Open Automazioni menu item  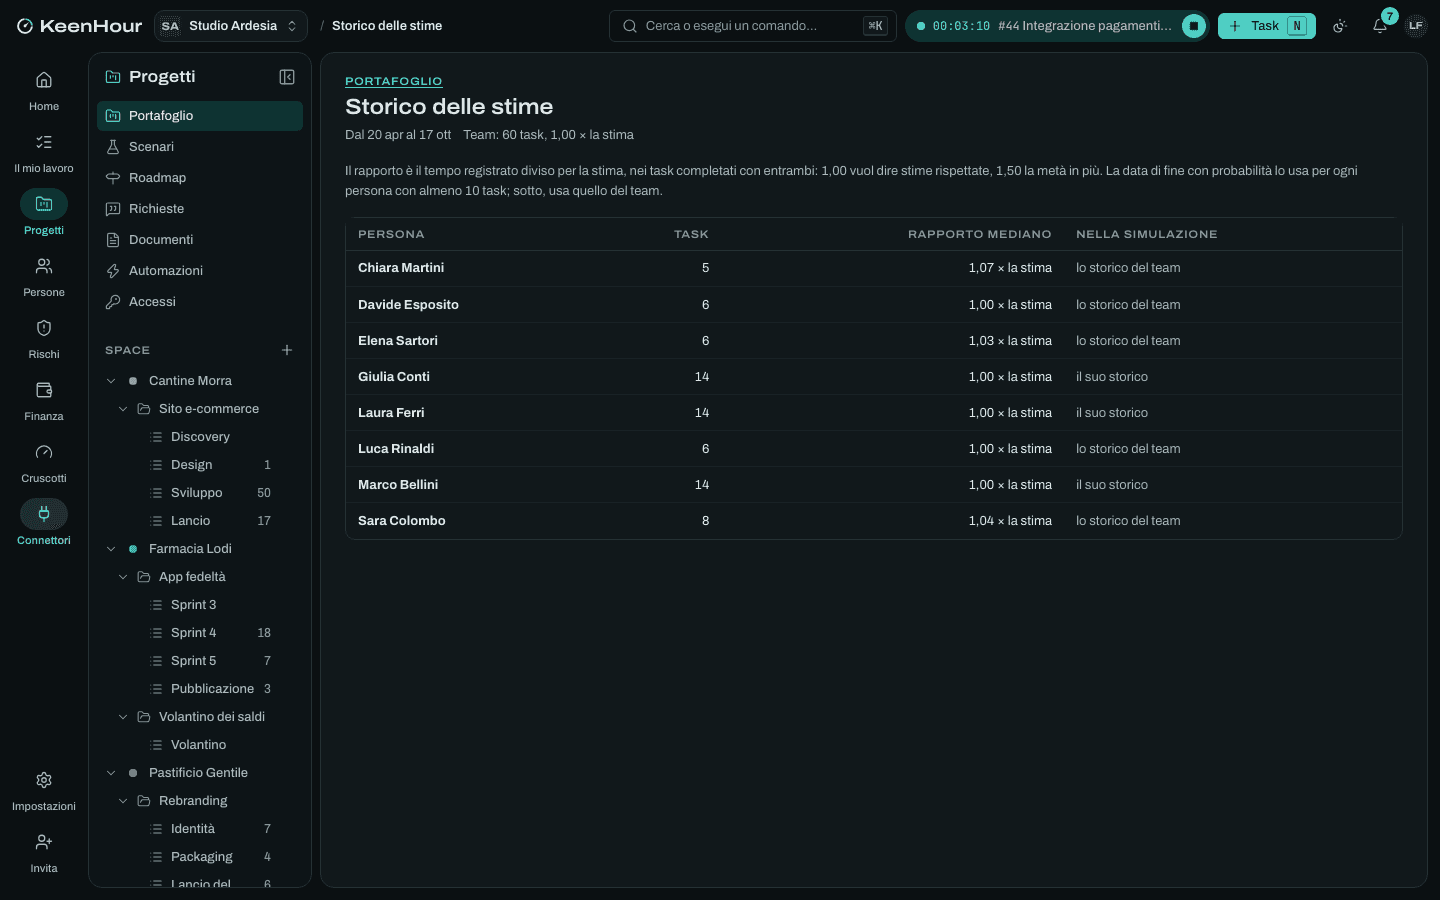[200, 271]
